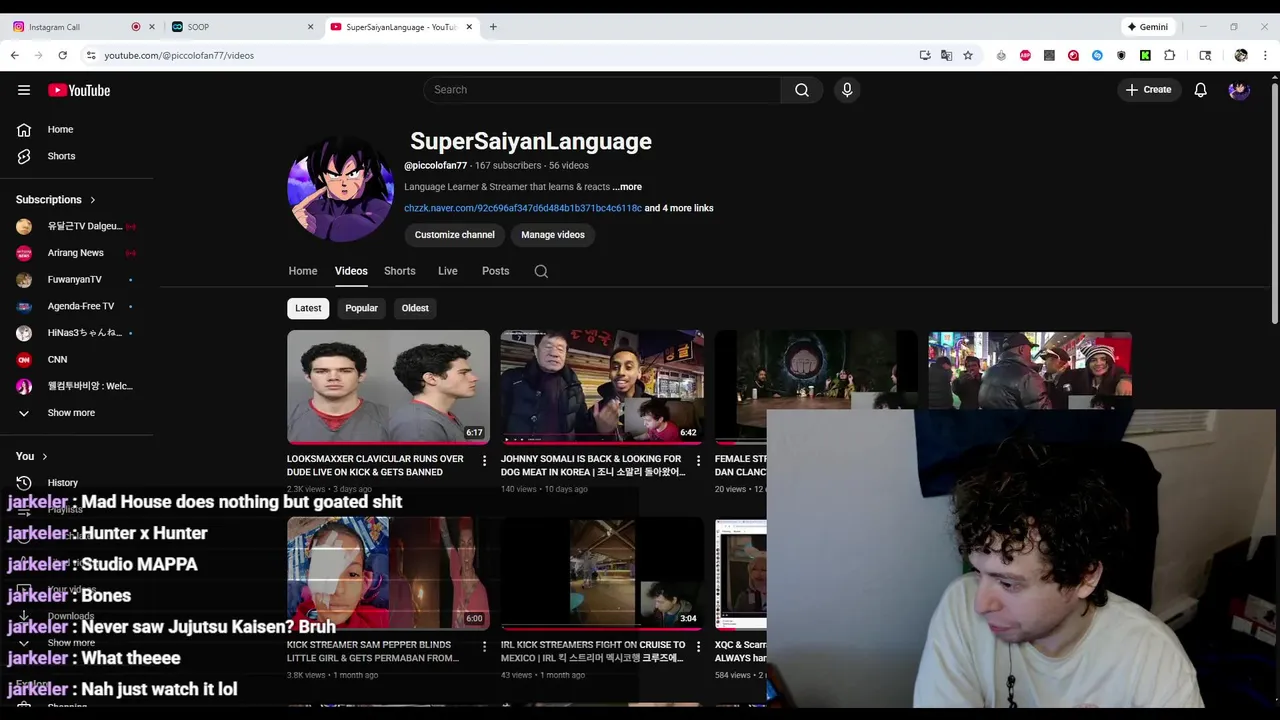This screenshot has height=720, width=1280.
Task: Click the YouTube logo
Action: coord(79,90)
